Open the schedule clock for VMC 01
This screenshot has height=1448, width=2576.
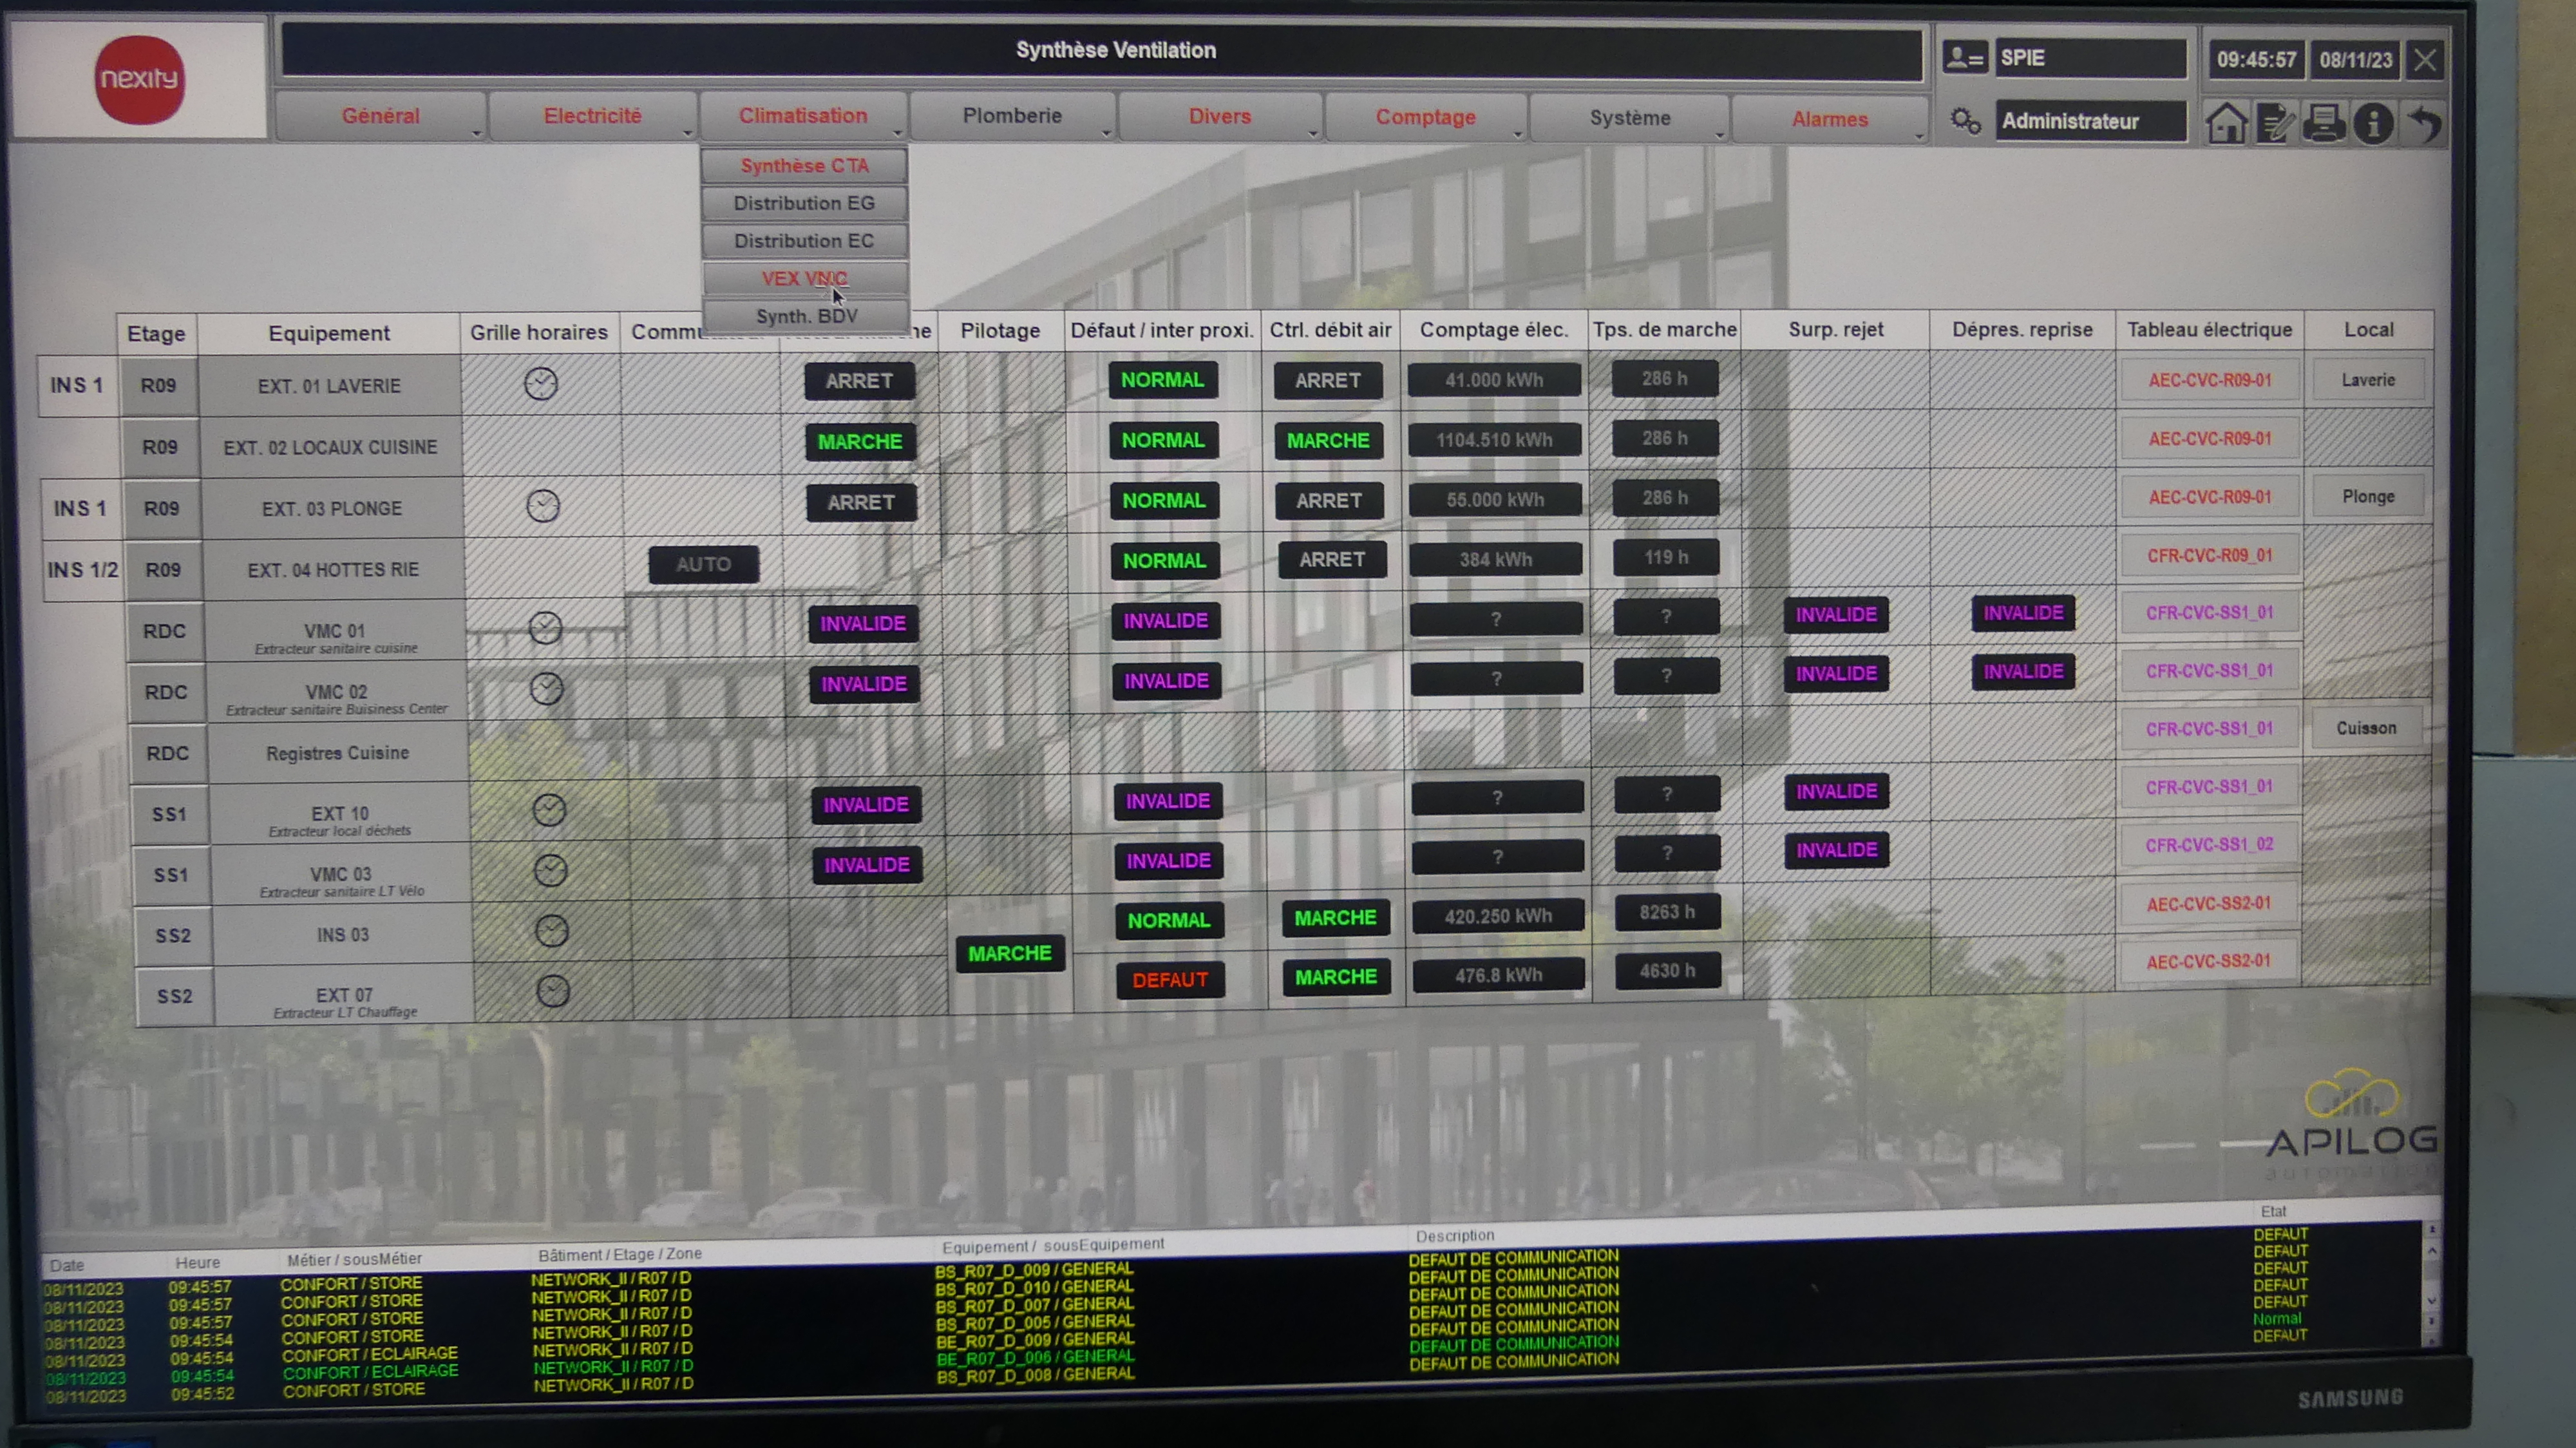pos(545,628)
